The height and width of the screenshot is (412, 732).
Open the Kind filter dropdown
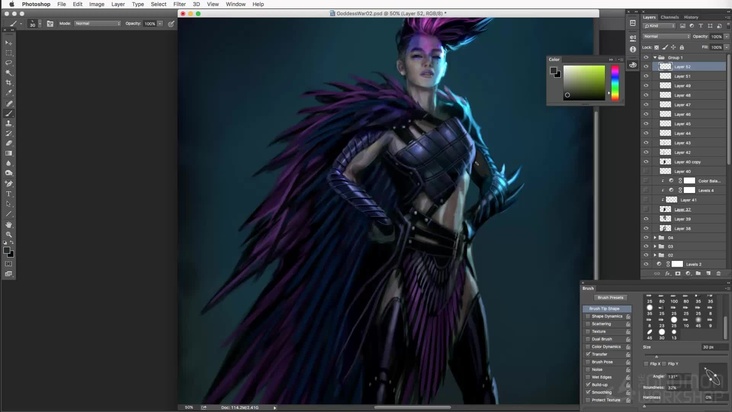click(x=659, y=26)
